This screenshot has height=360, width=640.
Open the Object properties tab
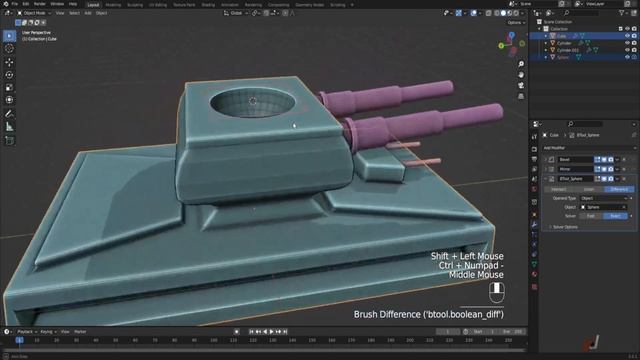534,215
